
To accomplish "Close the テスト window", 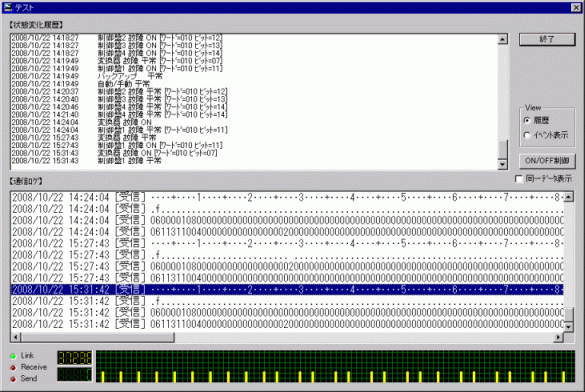I will coord(576,7).
